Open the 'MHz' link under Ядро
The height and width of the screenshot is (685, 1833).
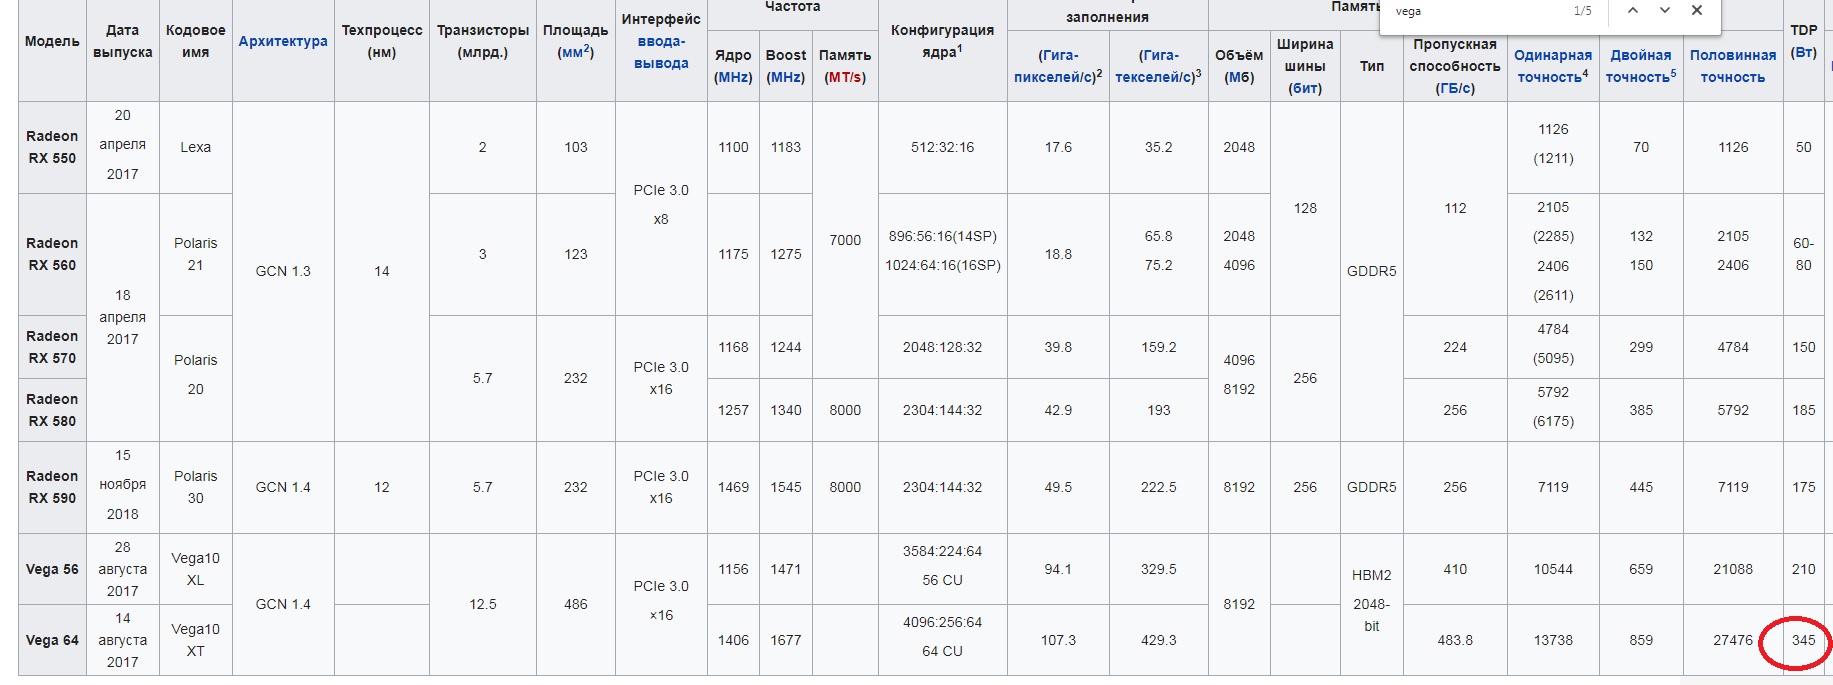(x=733, y=77)
